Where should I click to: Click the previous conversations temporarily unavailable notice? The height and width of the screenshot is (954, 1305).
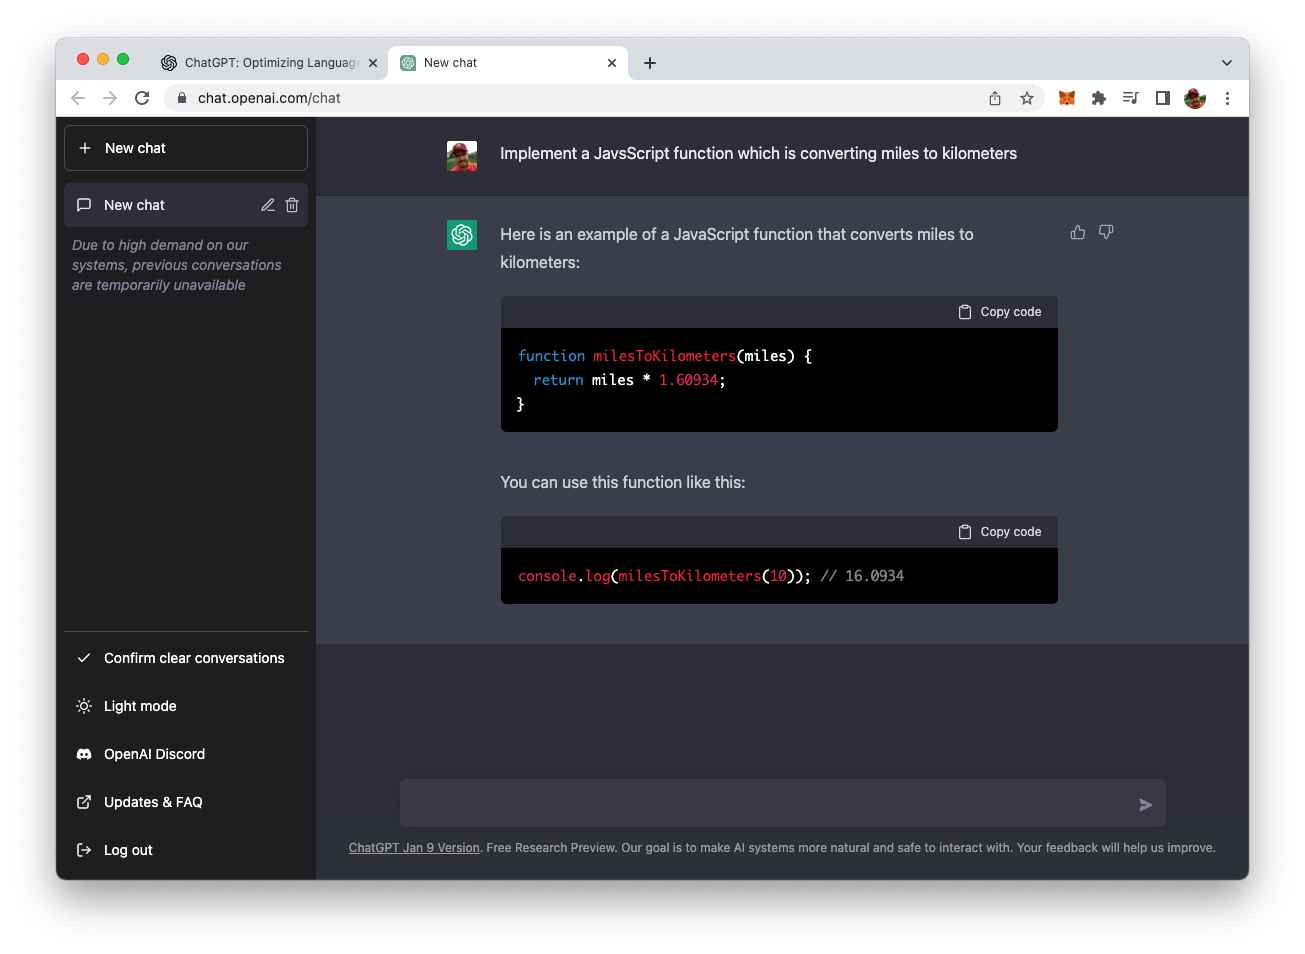coord(176,265)
